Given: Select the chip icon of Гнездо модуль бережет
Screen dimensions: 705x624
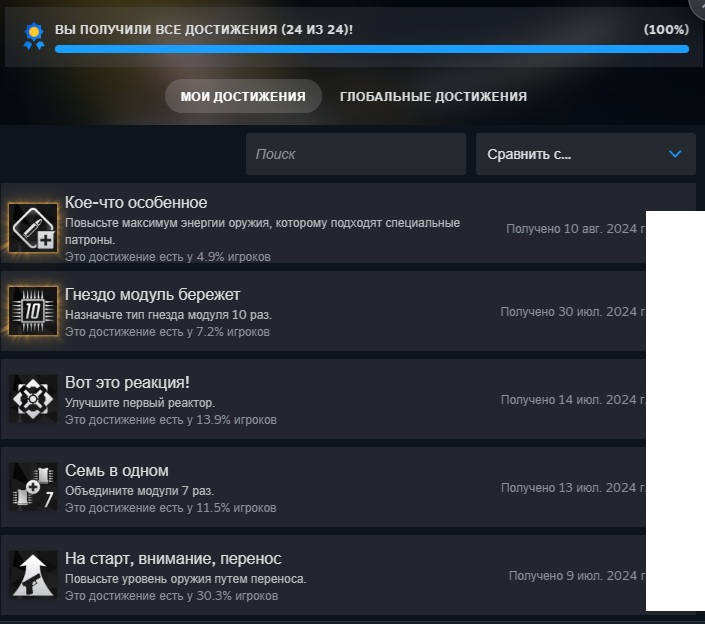Looking at the screenshot, I should [33, 311].
